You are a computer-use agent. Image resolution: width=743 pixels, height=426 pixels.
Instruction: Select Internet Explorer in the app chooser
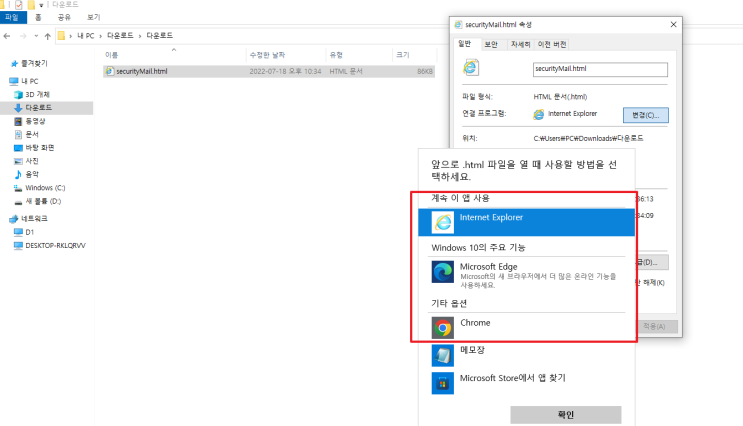pyautogui.click(x=526, y=222)
